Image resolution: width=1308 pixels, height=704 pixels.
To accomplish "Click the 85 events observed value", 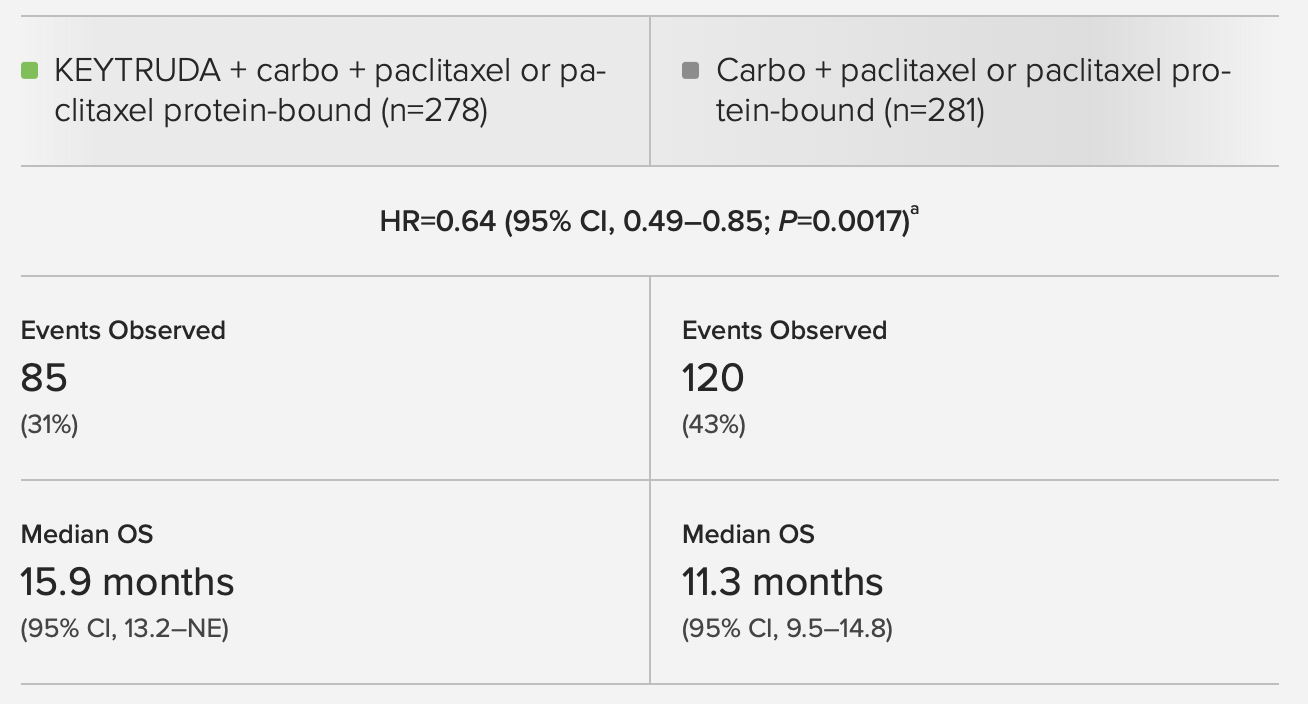I will point(44,378).
